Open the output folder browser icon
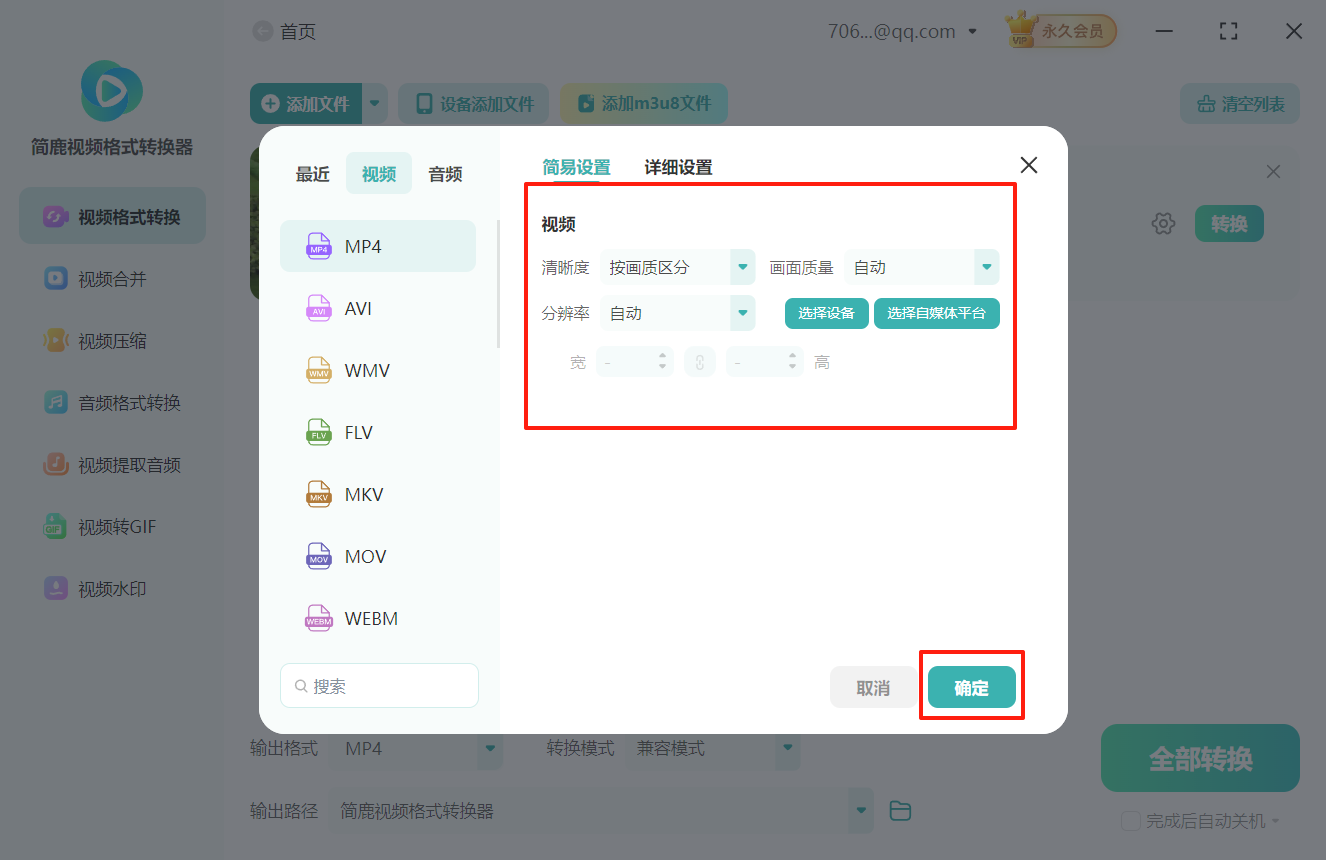 pos(899,810)
